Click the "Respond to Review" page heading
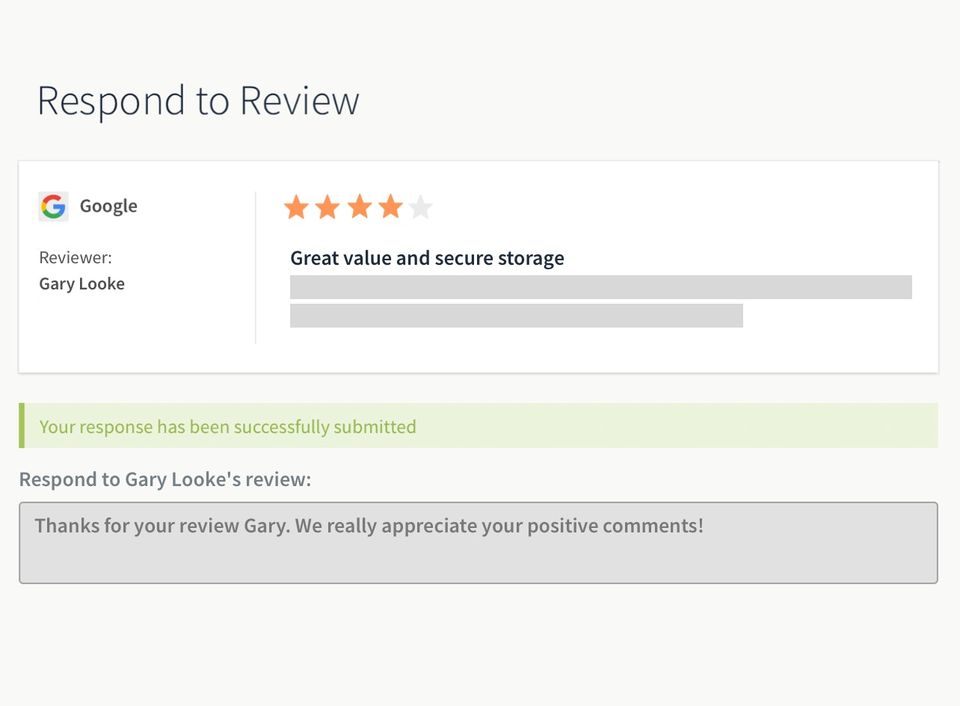Image resolution: width=960 pixels, height=706 pixels. tap(198, 101)
